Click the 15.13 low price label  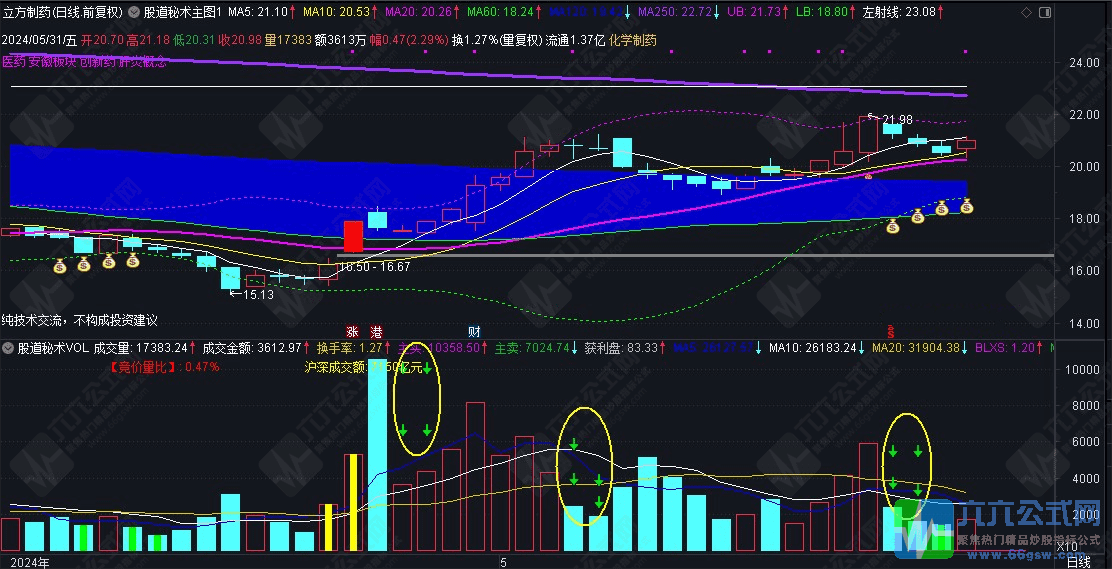point(257,294)
